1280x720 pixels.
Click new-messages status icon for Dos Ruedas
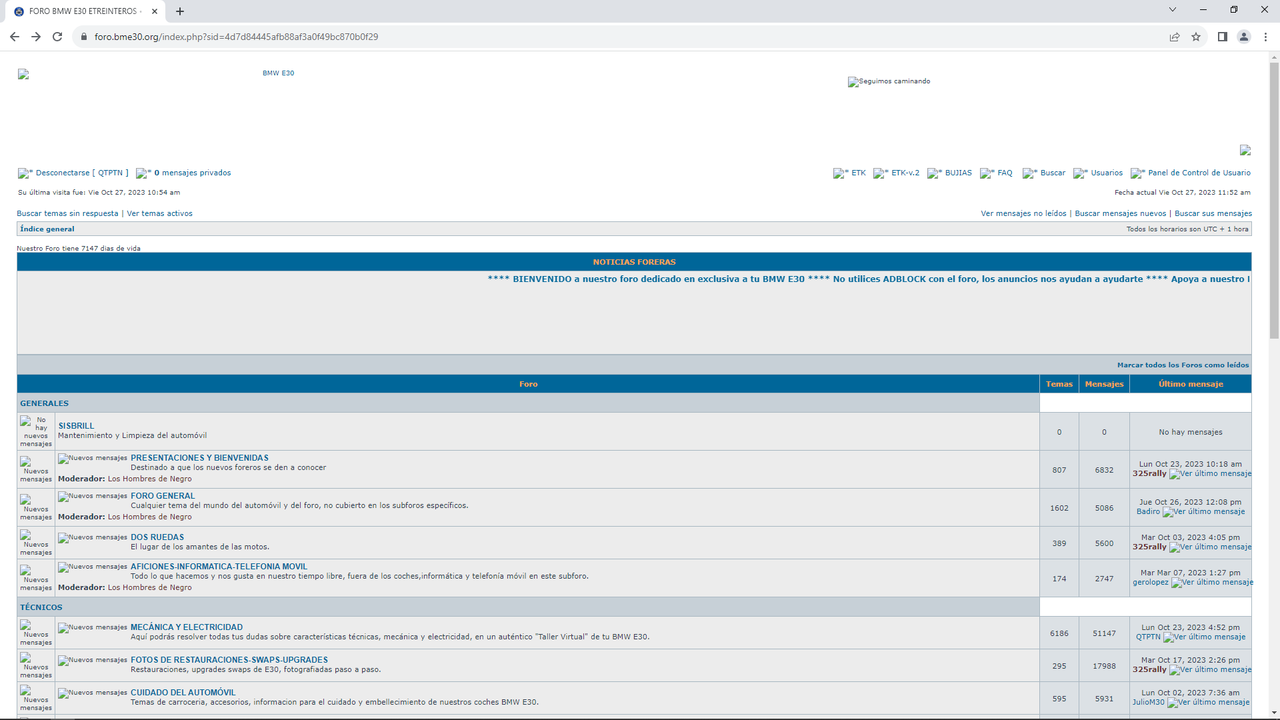36,543
